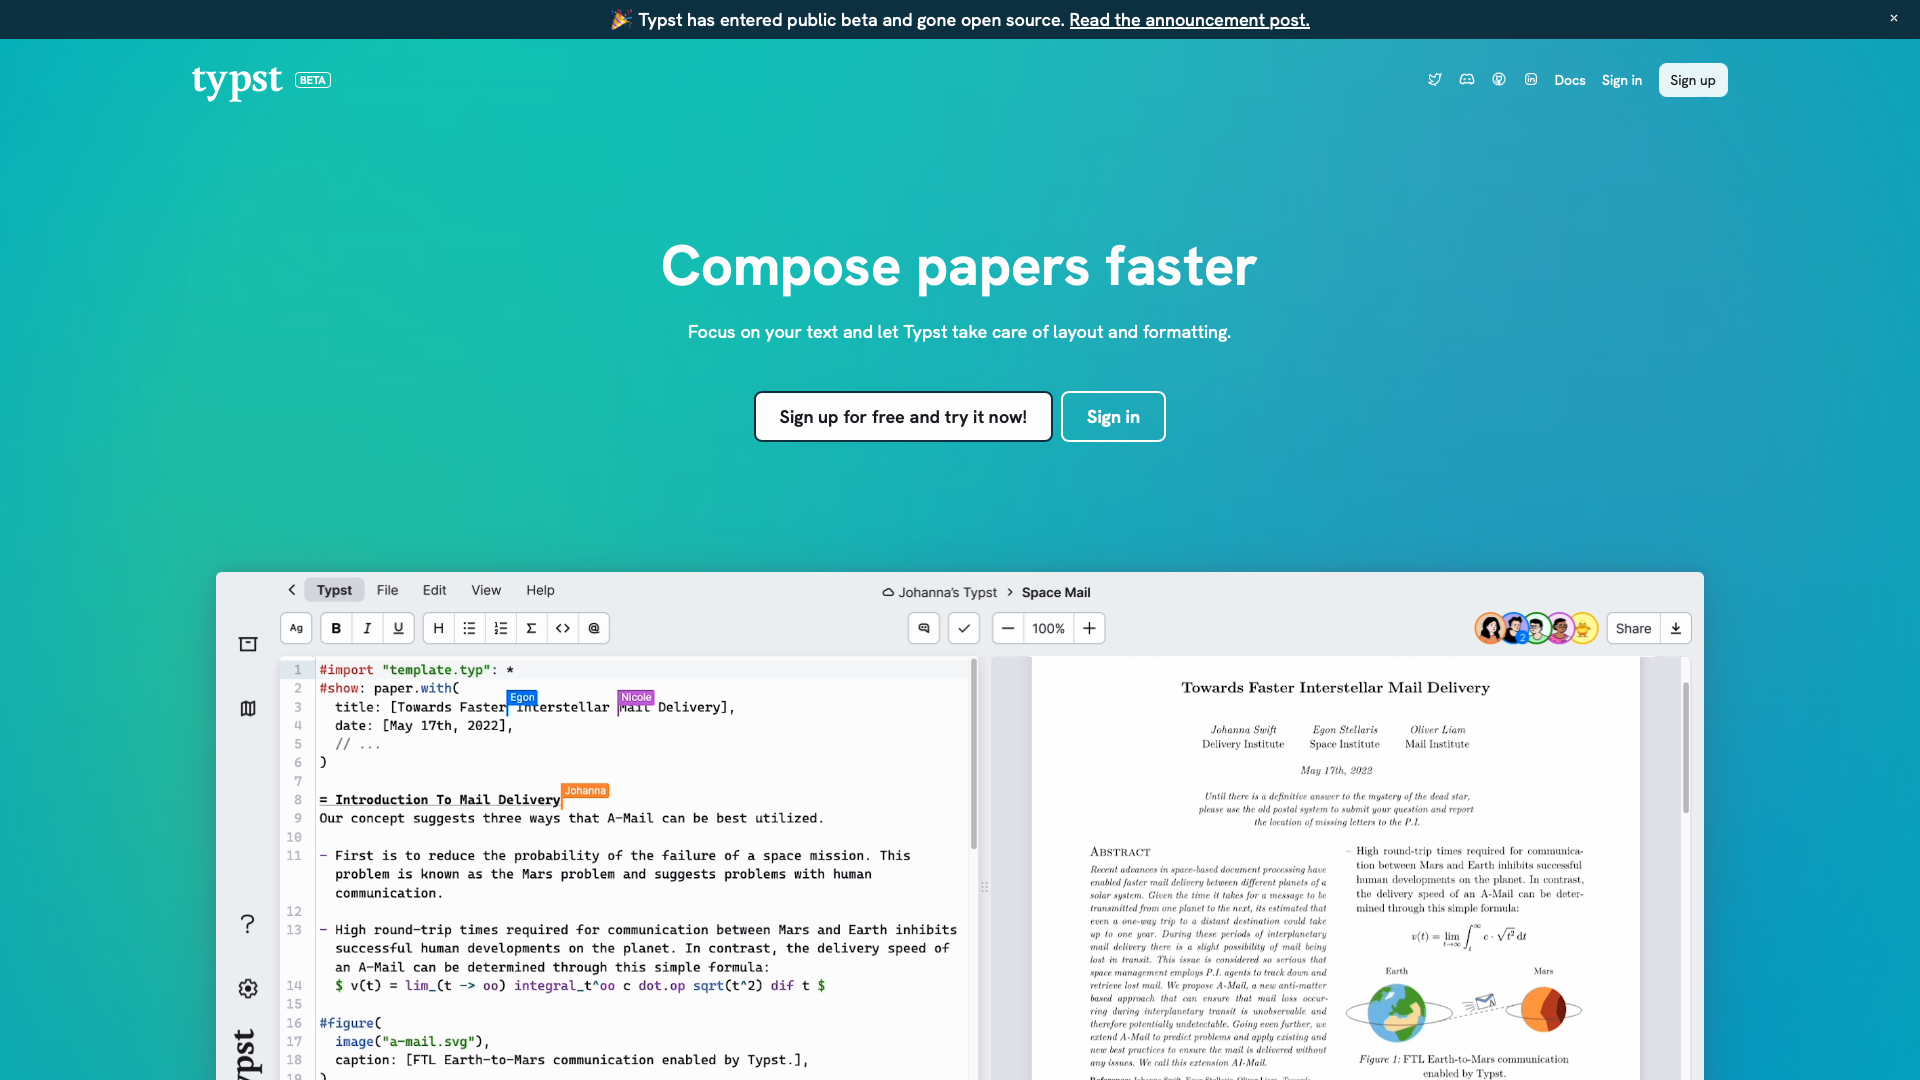Click the Code block icon
Image resolution: width=1920 pixels, height=1080 pixels.
click(x=562, y=628)
